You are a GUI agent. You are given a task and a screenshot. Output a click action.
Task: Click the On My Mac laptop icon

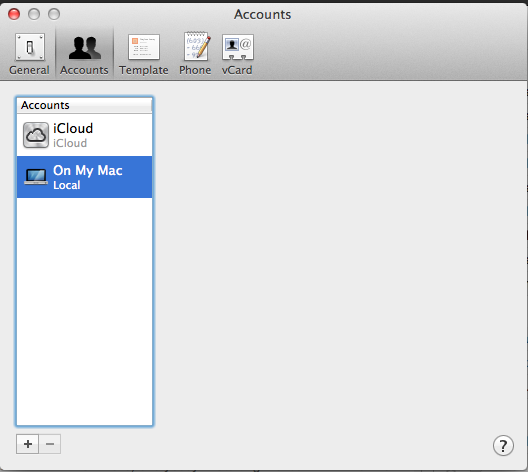pos(36,177)
